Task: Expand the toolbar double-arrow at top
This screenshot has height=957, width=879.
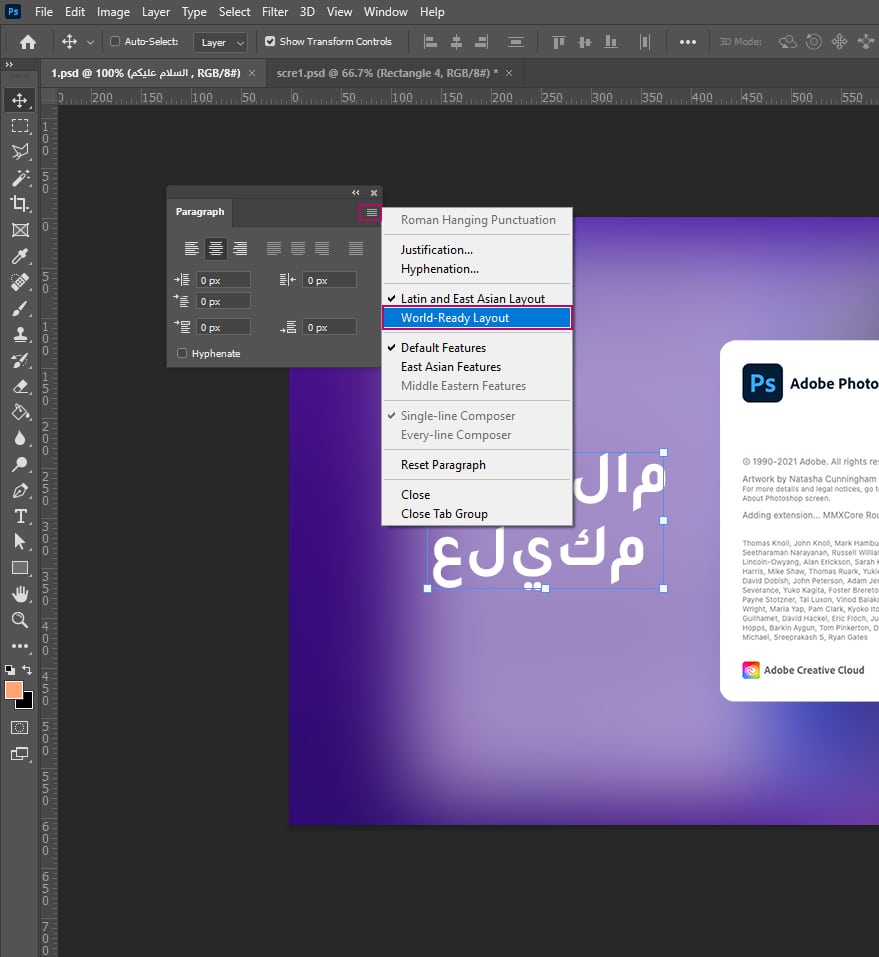Action: [x=9, y=64]
